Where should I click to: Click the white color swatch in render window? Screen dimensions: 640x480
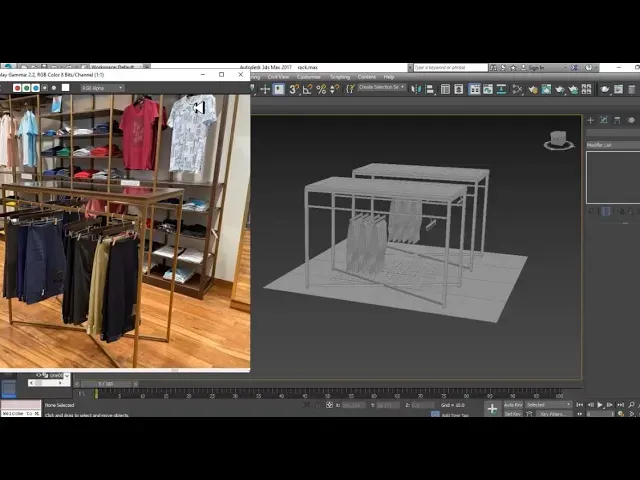point(66,88)
